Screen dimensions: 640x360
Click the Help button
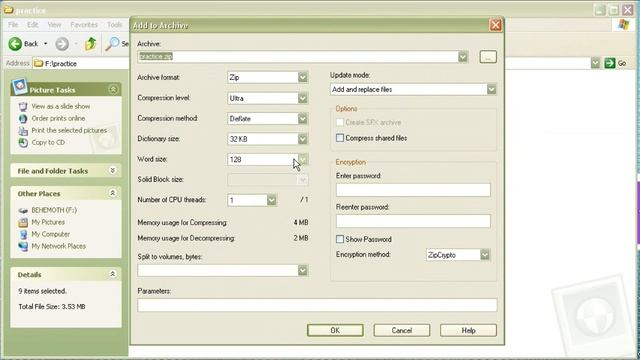point(468,330)
